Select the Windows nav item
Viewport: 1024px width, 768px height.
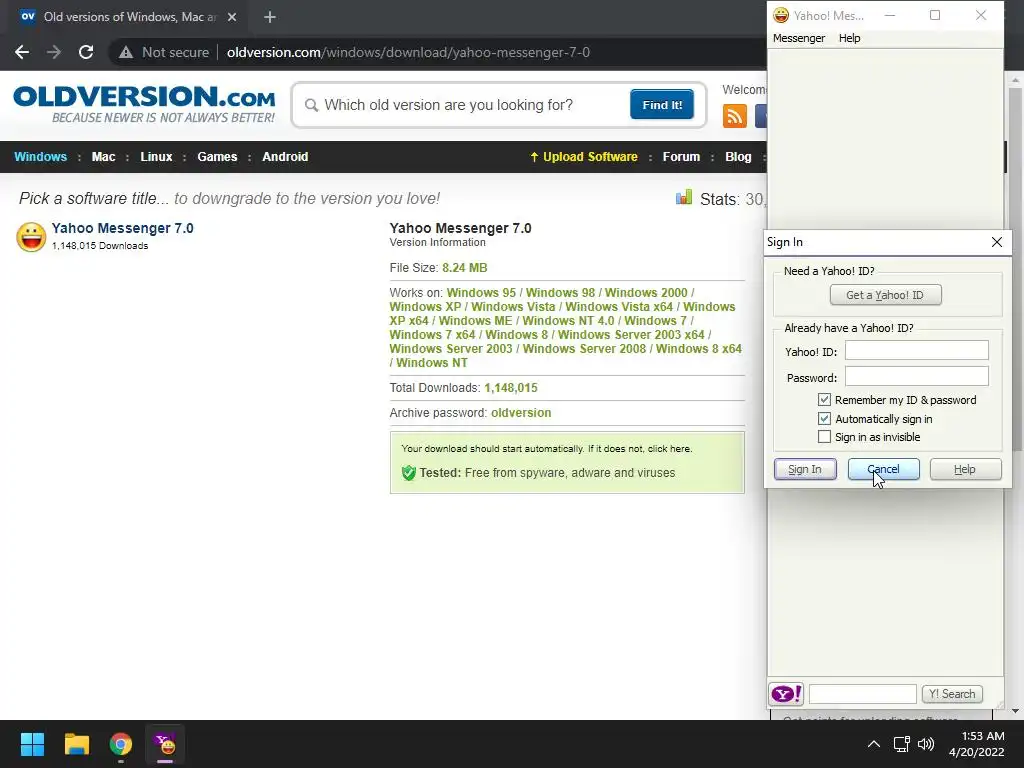40,157
